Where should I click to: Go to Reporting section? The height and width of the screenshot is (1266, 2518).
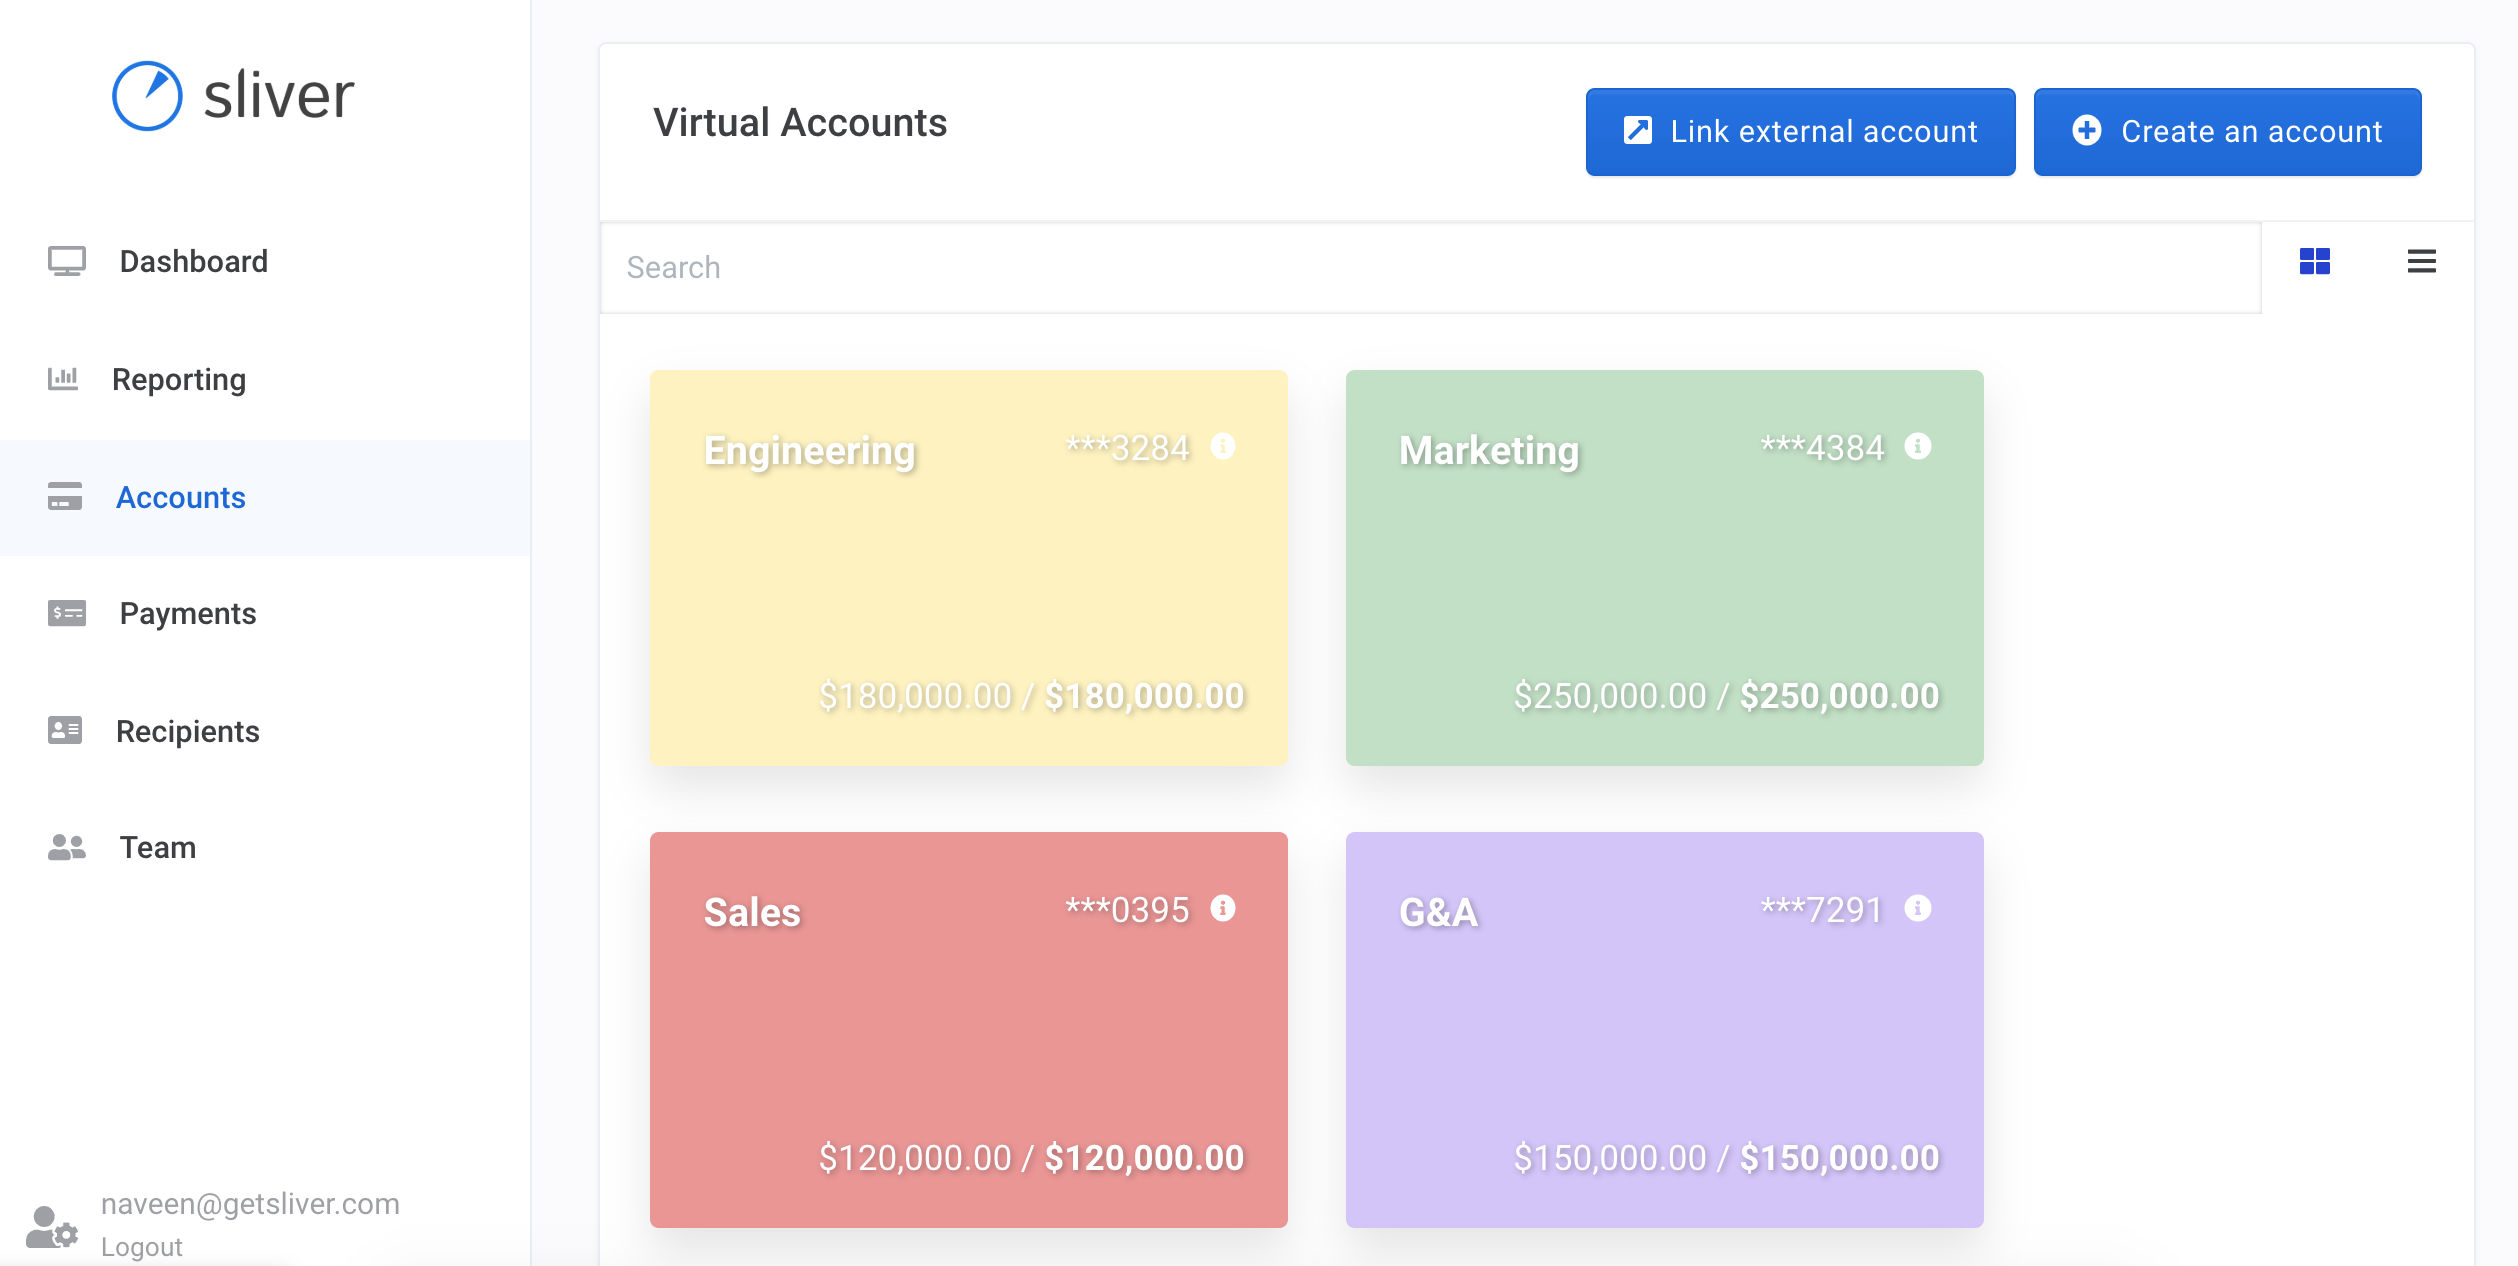[179, 379]
